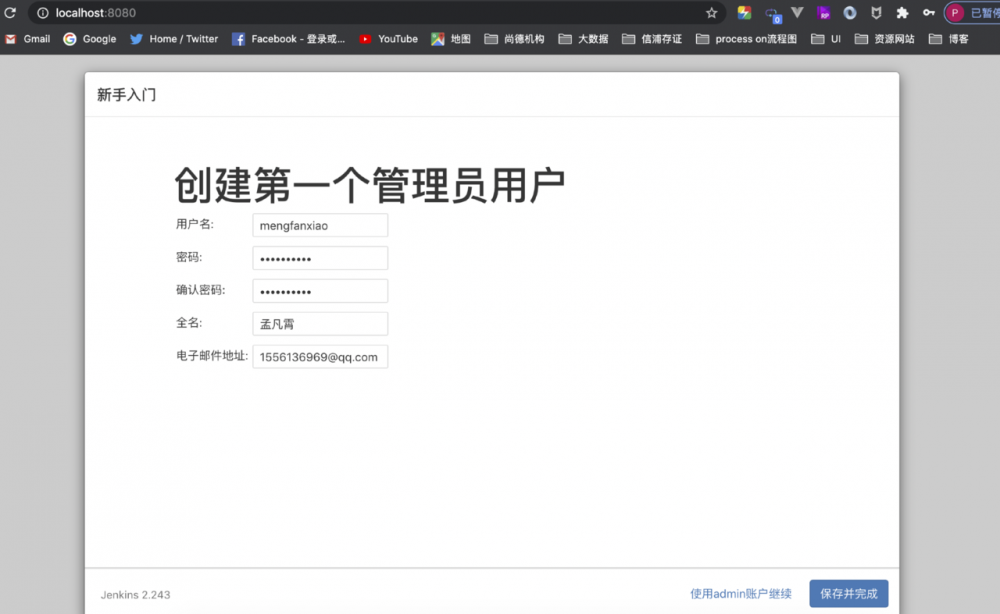
Task: Click the 用户名 input field
Action: click(x=319, y=224)
